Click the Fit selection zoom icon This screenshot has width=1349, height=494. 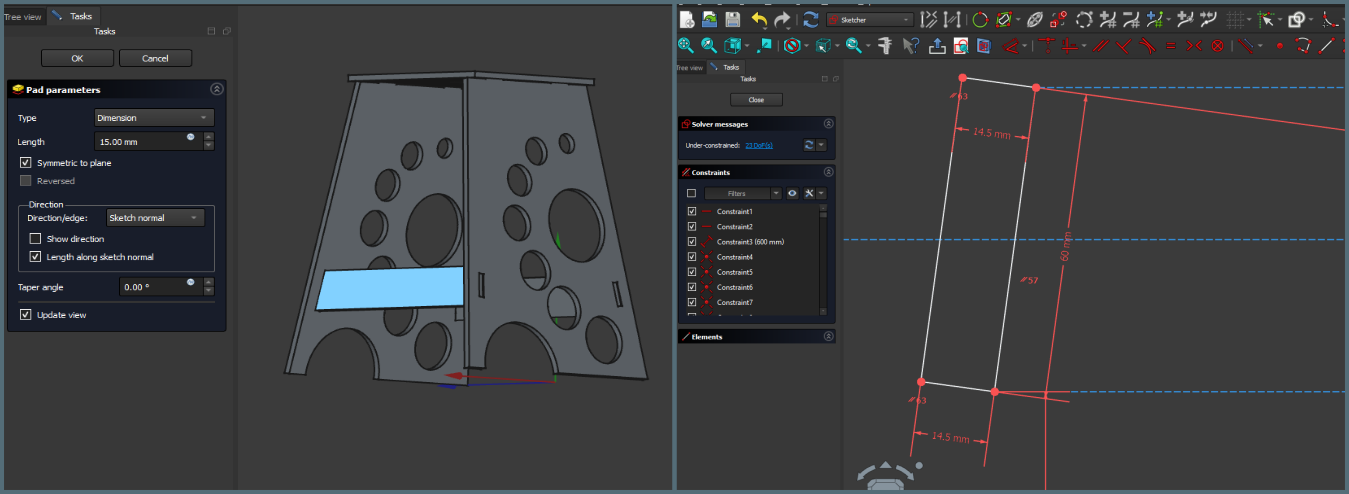click(x=709, y=46)
